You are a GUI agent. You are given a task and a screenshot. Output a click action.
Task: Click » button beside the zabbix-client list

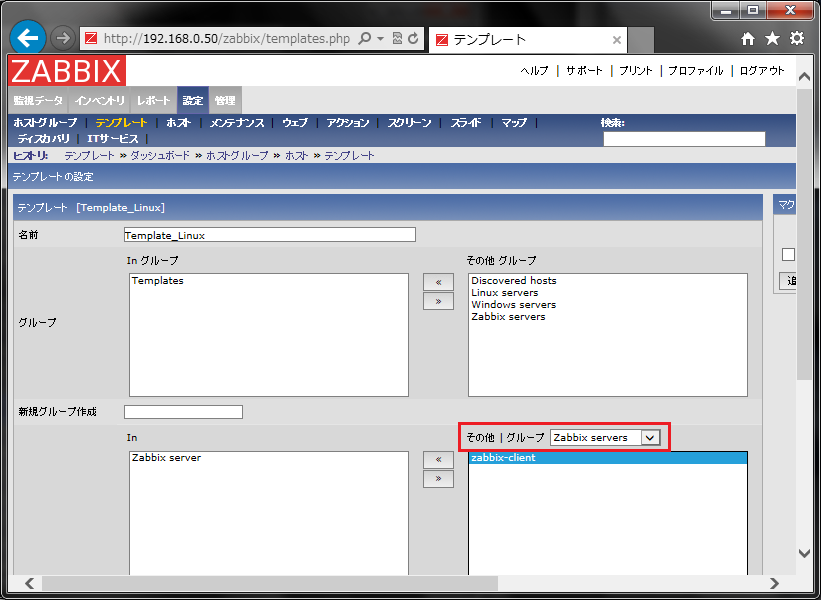[x=438, y=479]
